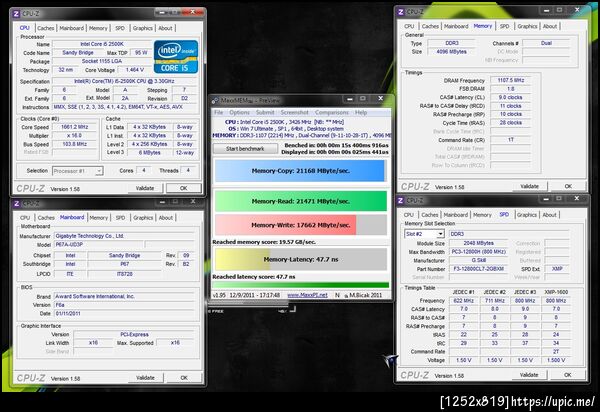
Task: Click the CPU-Z icon in the Mainboard window title bar
Action: tap(16, 204)
